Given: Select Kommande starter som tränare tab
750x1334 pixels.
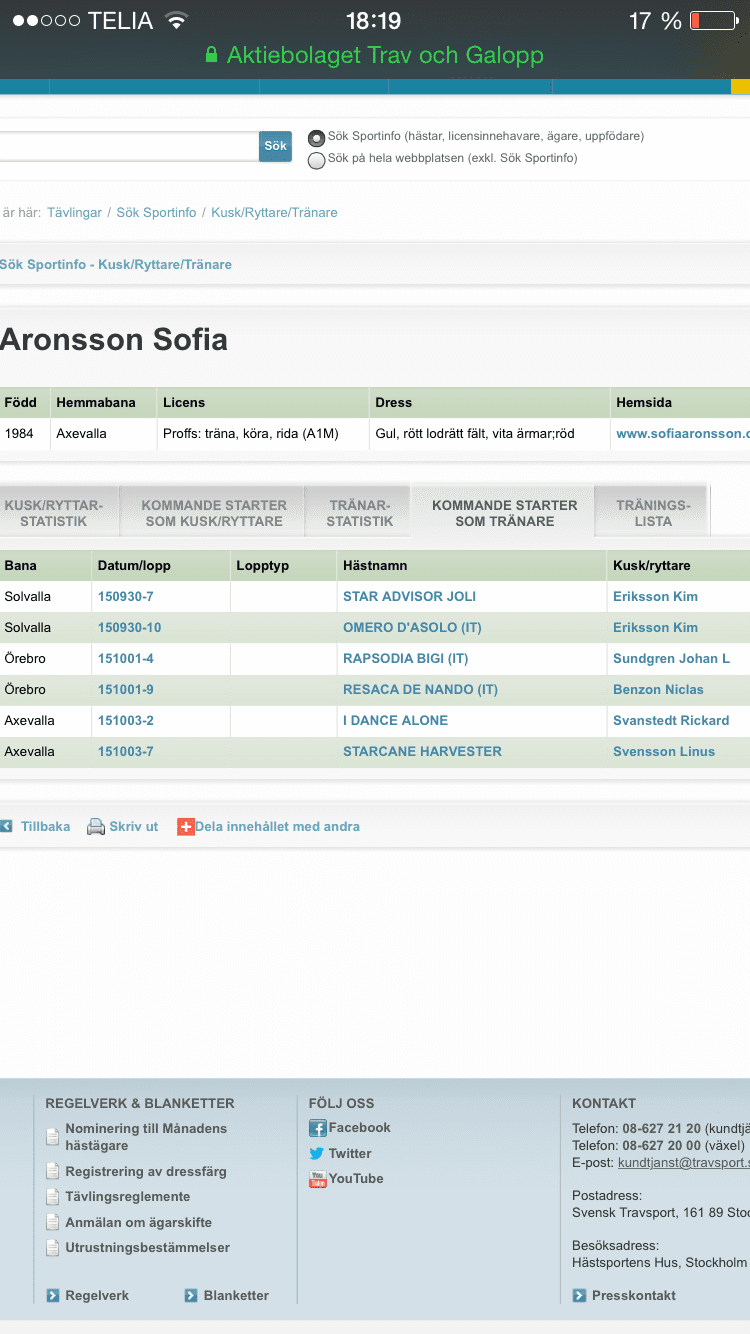Looking at the screenshot, I should pos(505,513).
